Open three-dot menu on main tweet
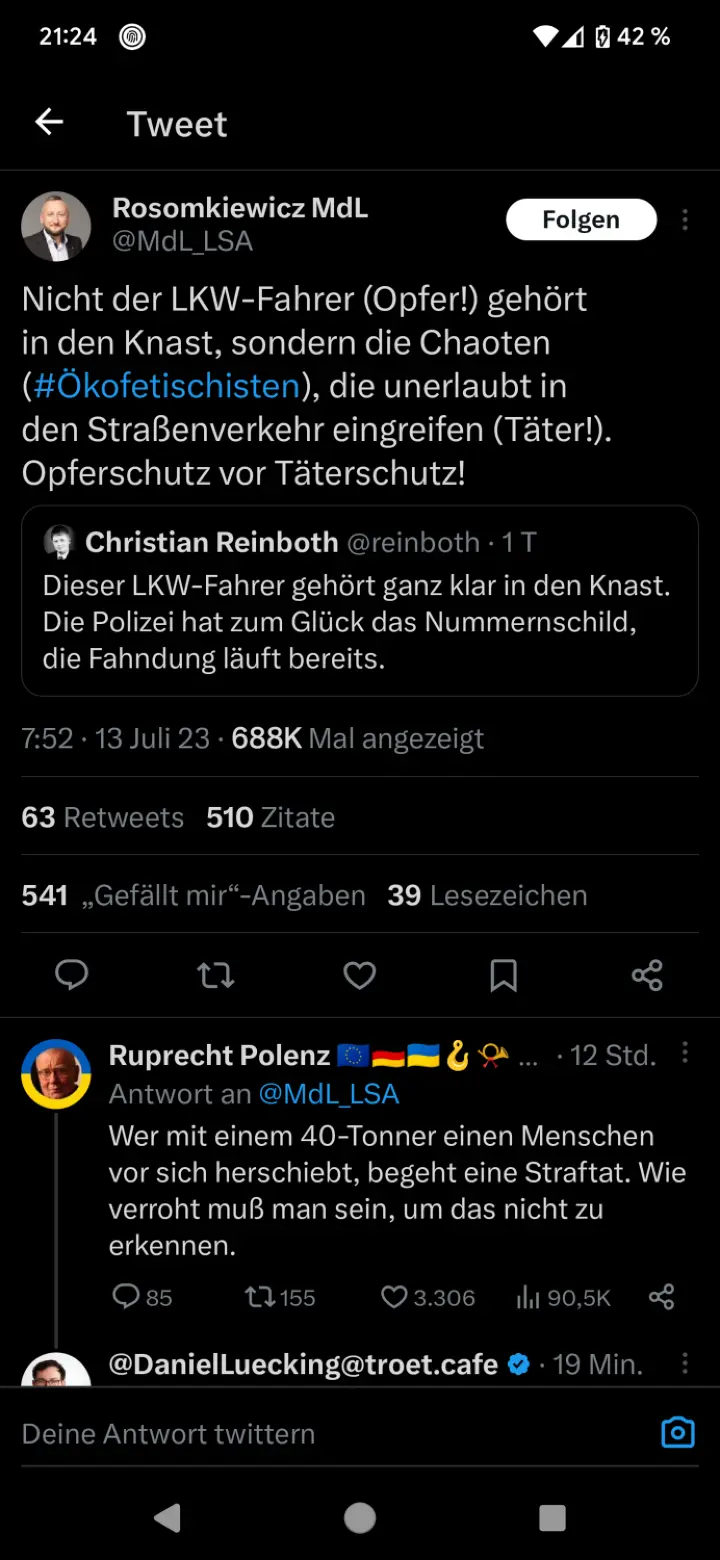The height and width of the screenshot is (1560, 720). coord(685,220)
